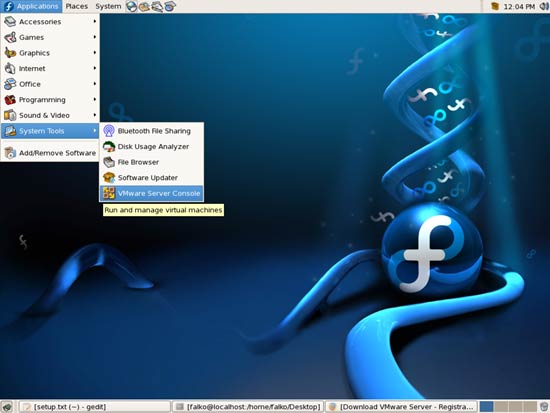Click the Sound & Video label
This screenshot has width=550, height=413.
tap(44, 115)
